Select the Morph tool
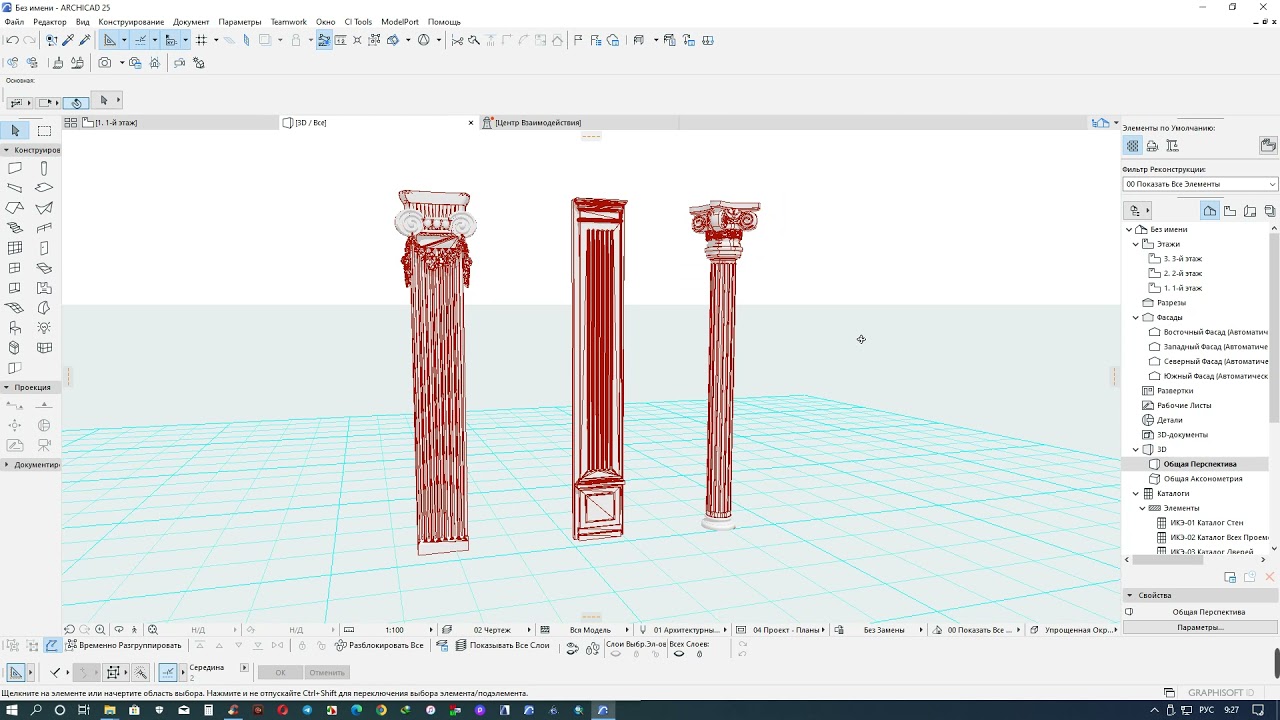Viewport: 1280px width, 720px height. (15, 348)
